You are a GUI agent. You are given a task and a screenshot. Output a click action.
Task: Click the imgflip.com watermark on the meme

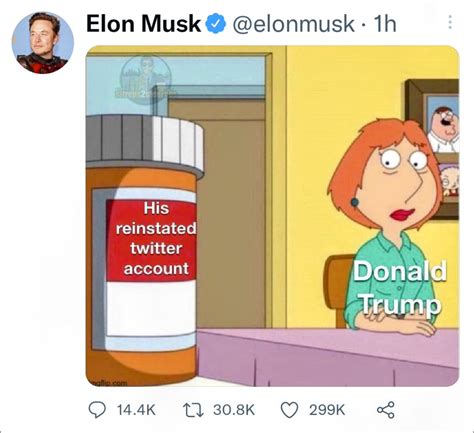(x=107, y=383)
